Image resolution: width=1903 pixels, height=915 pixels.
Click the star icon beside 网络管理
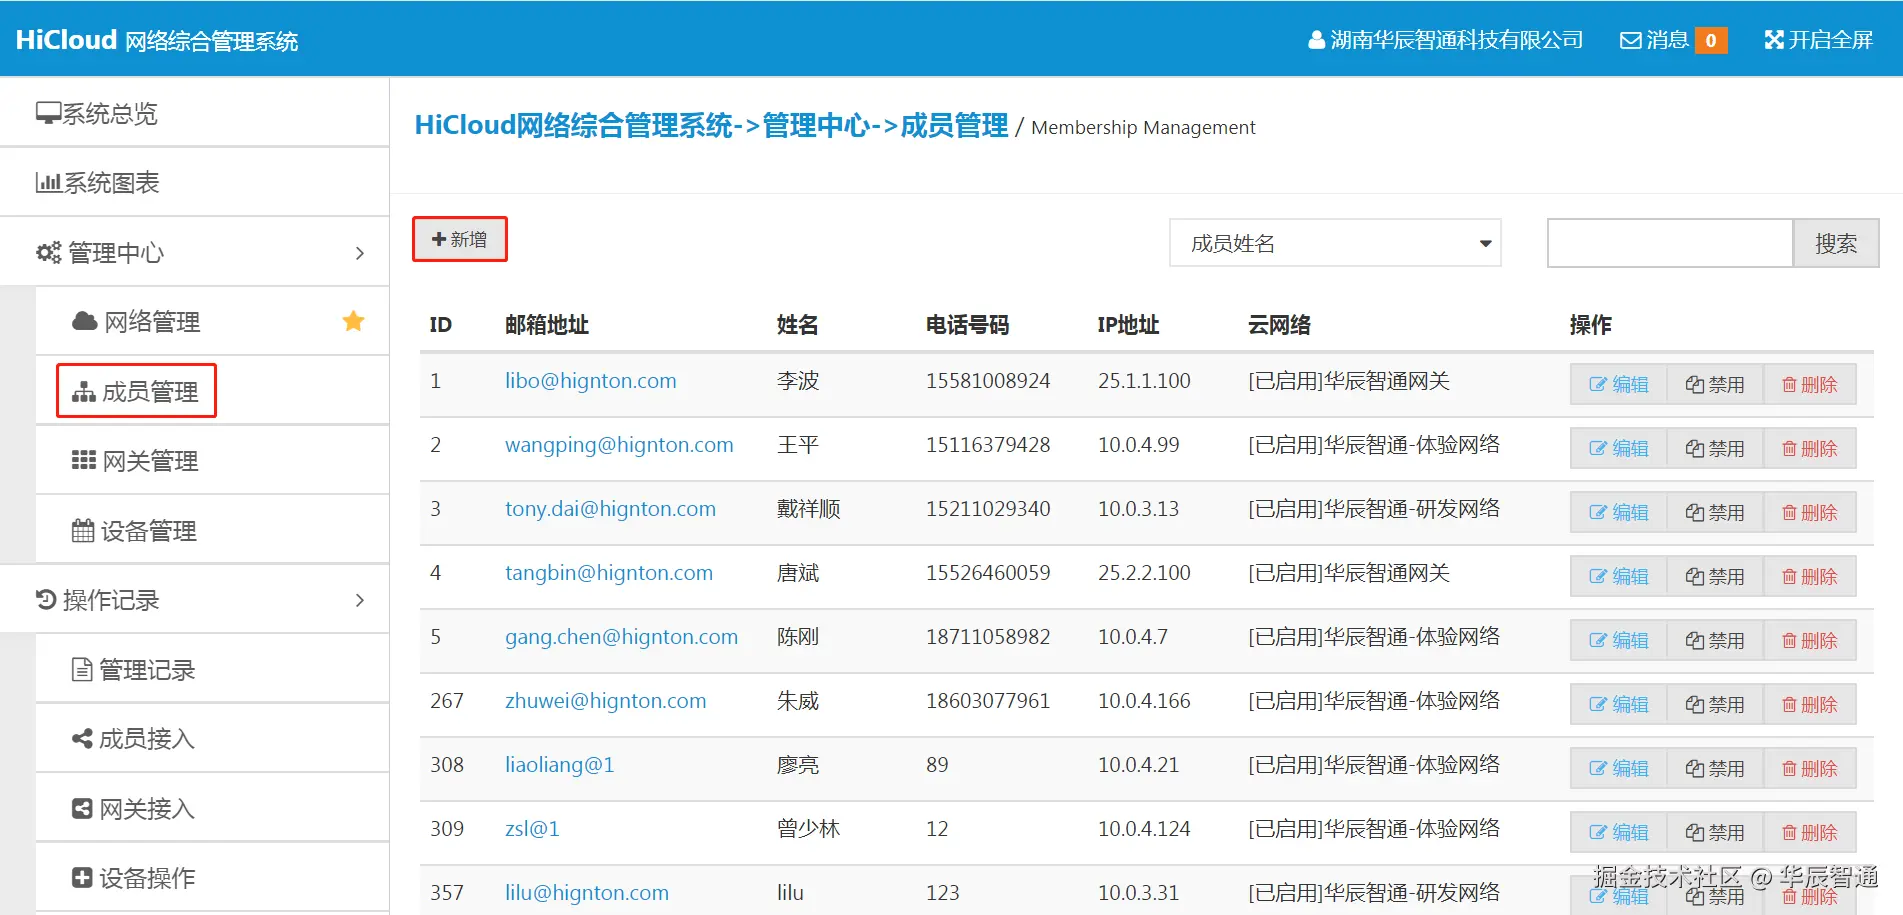352,321
